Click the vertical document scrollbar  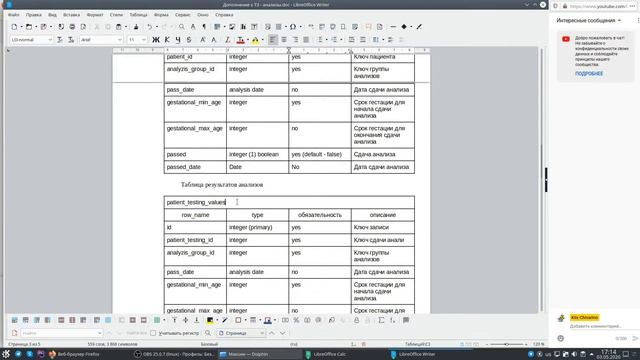[x=542, y=180]
